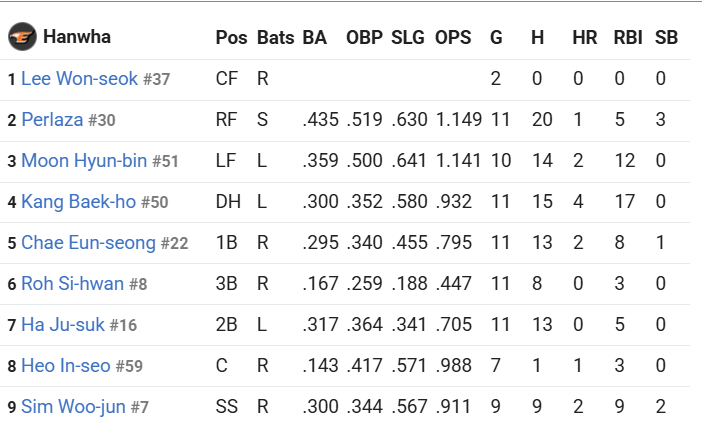The height and width of the screenshot is (427, 702).
Task: Select the OPS column header
Action: pyautogui.click(x=453, y=38)
